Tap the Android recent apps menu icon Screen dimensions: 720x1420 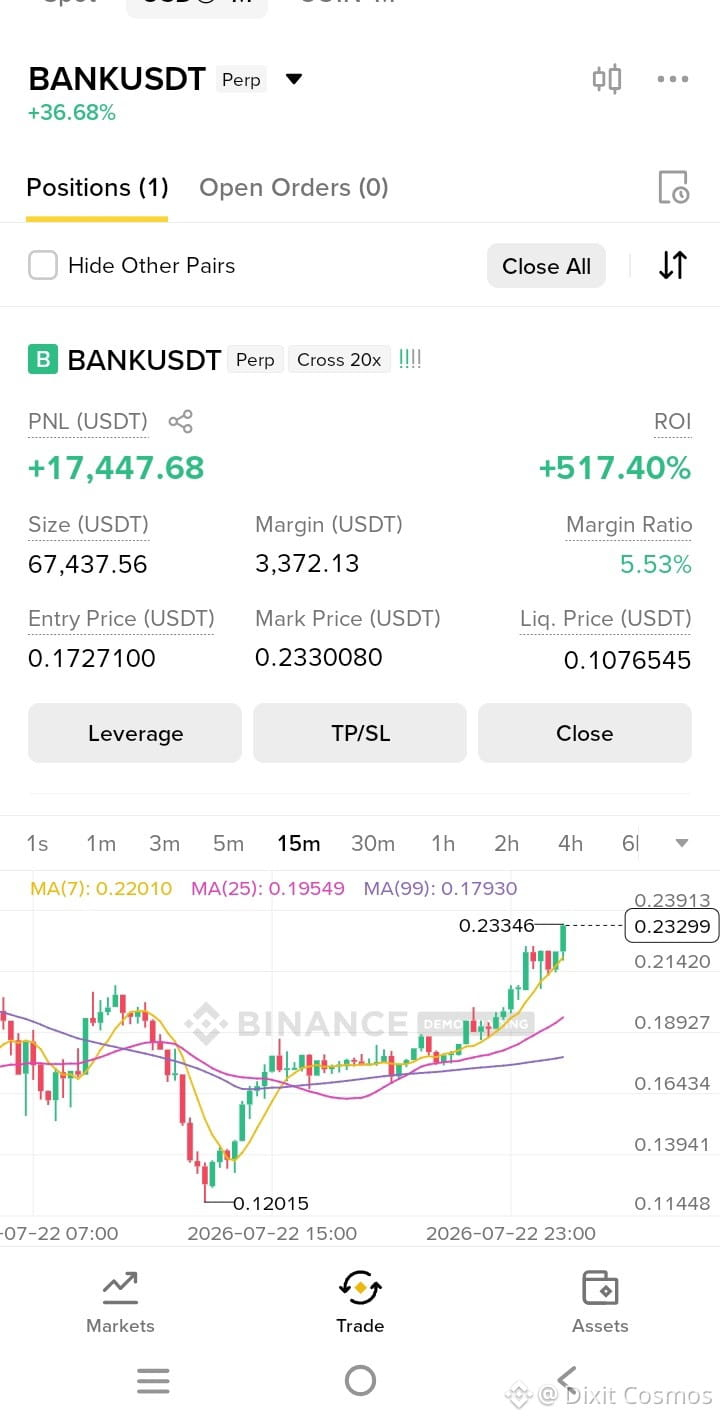[153, 1382]
